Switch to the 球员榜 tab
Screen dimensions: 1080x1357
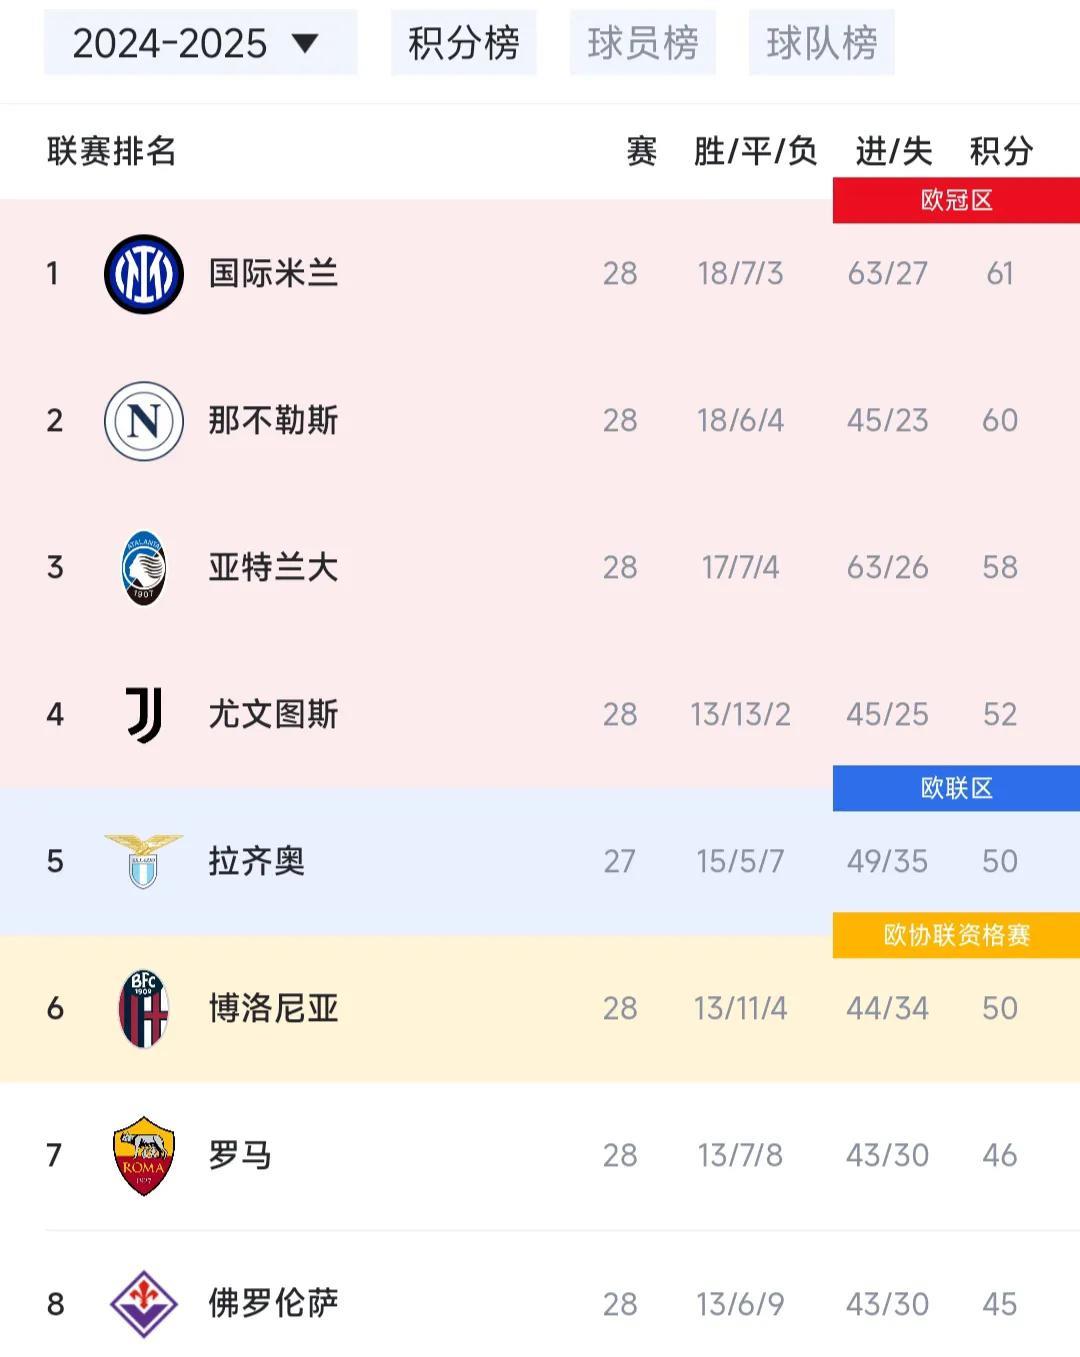click(642, 43)
